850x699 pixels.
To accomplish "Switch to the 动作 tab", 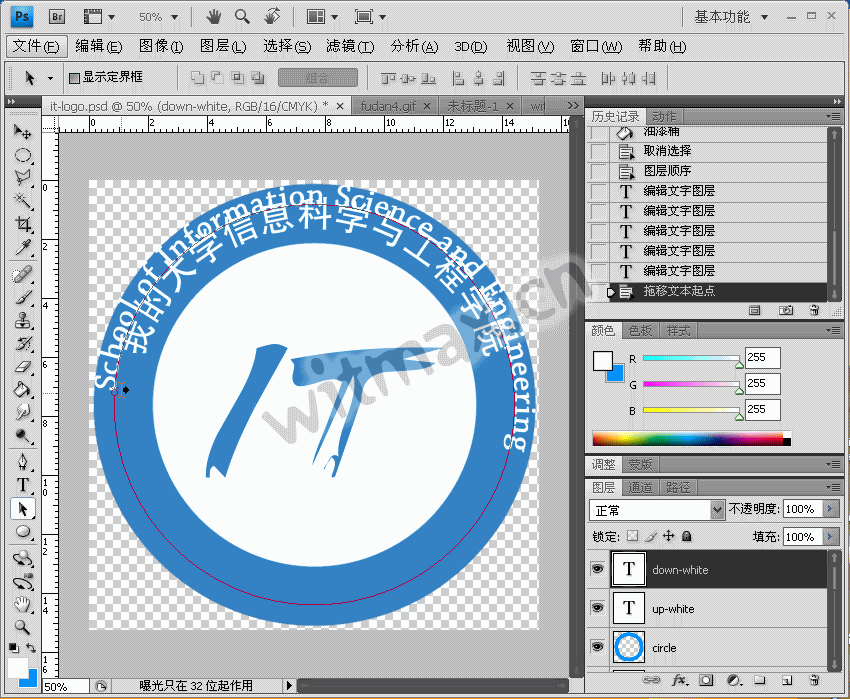I will [664, 117].
